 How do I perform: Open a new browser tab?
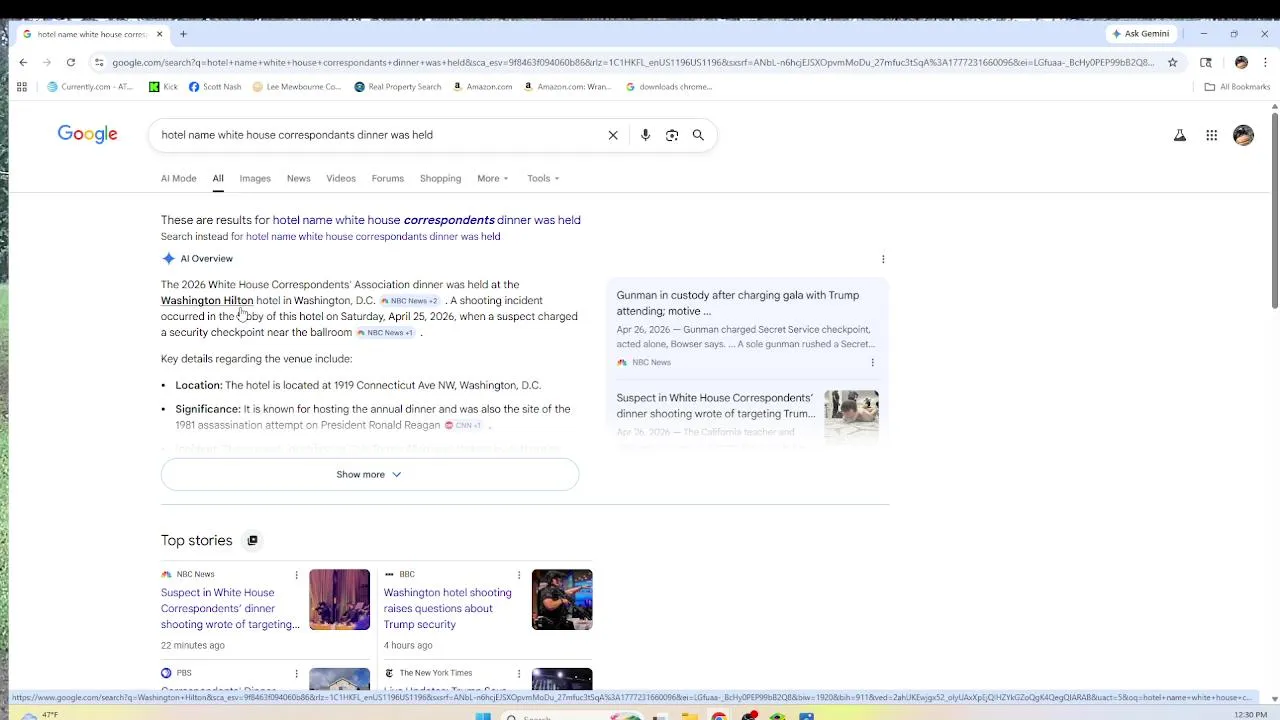point(183,34)
